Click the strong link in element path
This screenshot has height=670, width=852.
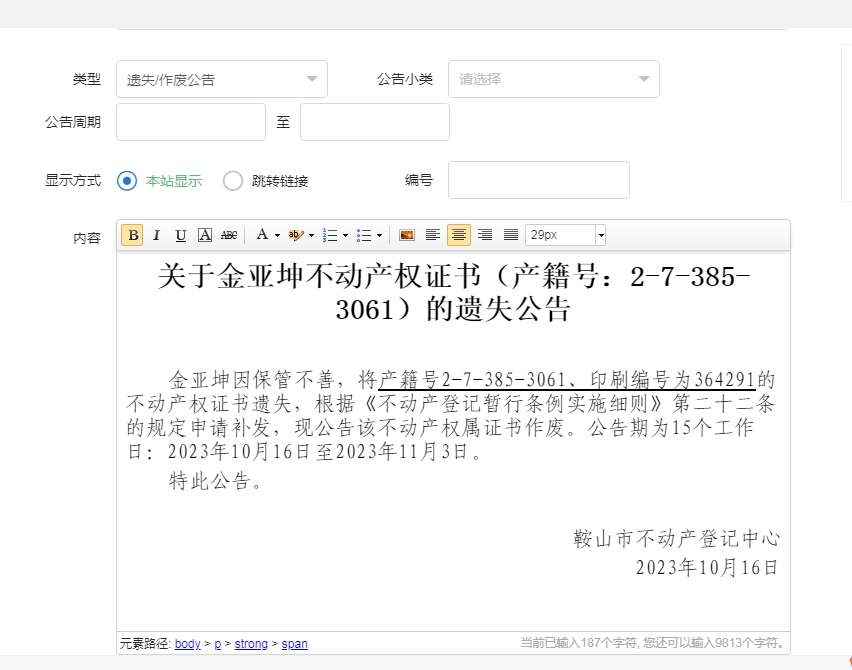pos(251,643)
